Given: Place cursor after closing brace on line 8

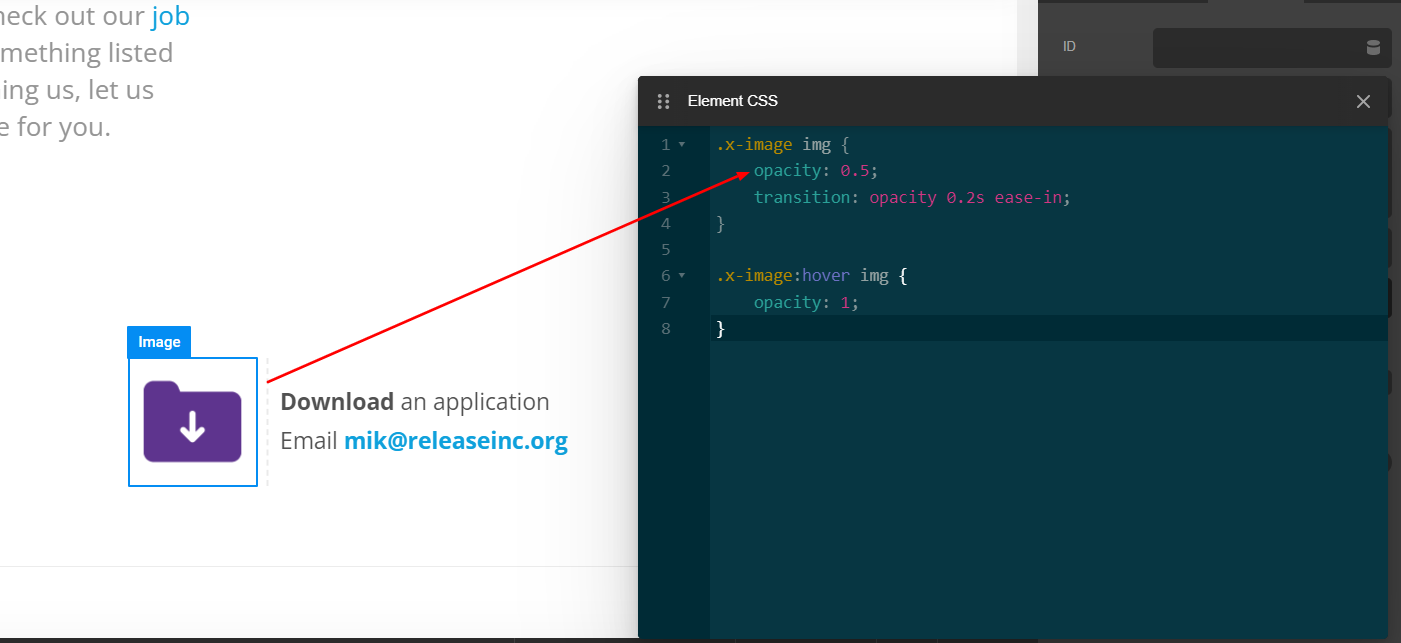Looking at the screenshot, I should (726, 329).
